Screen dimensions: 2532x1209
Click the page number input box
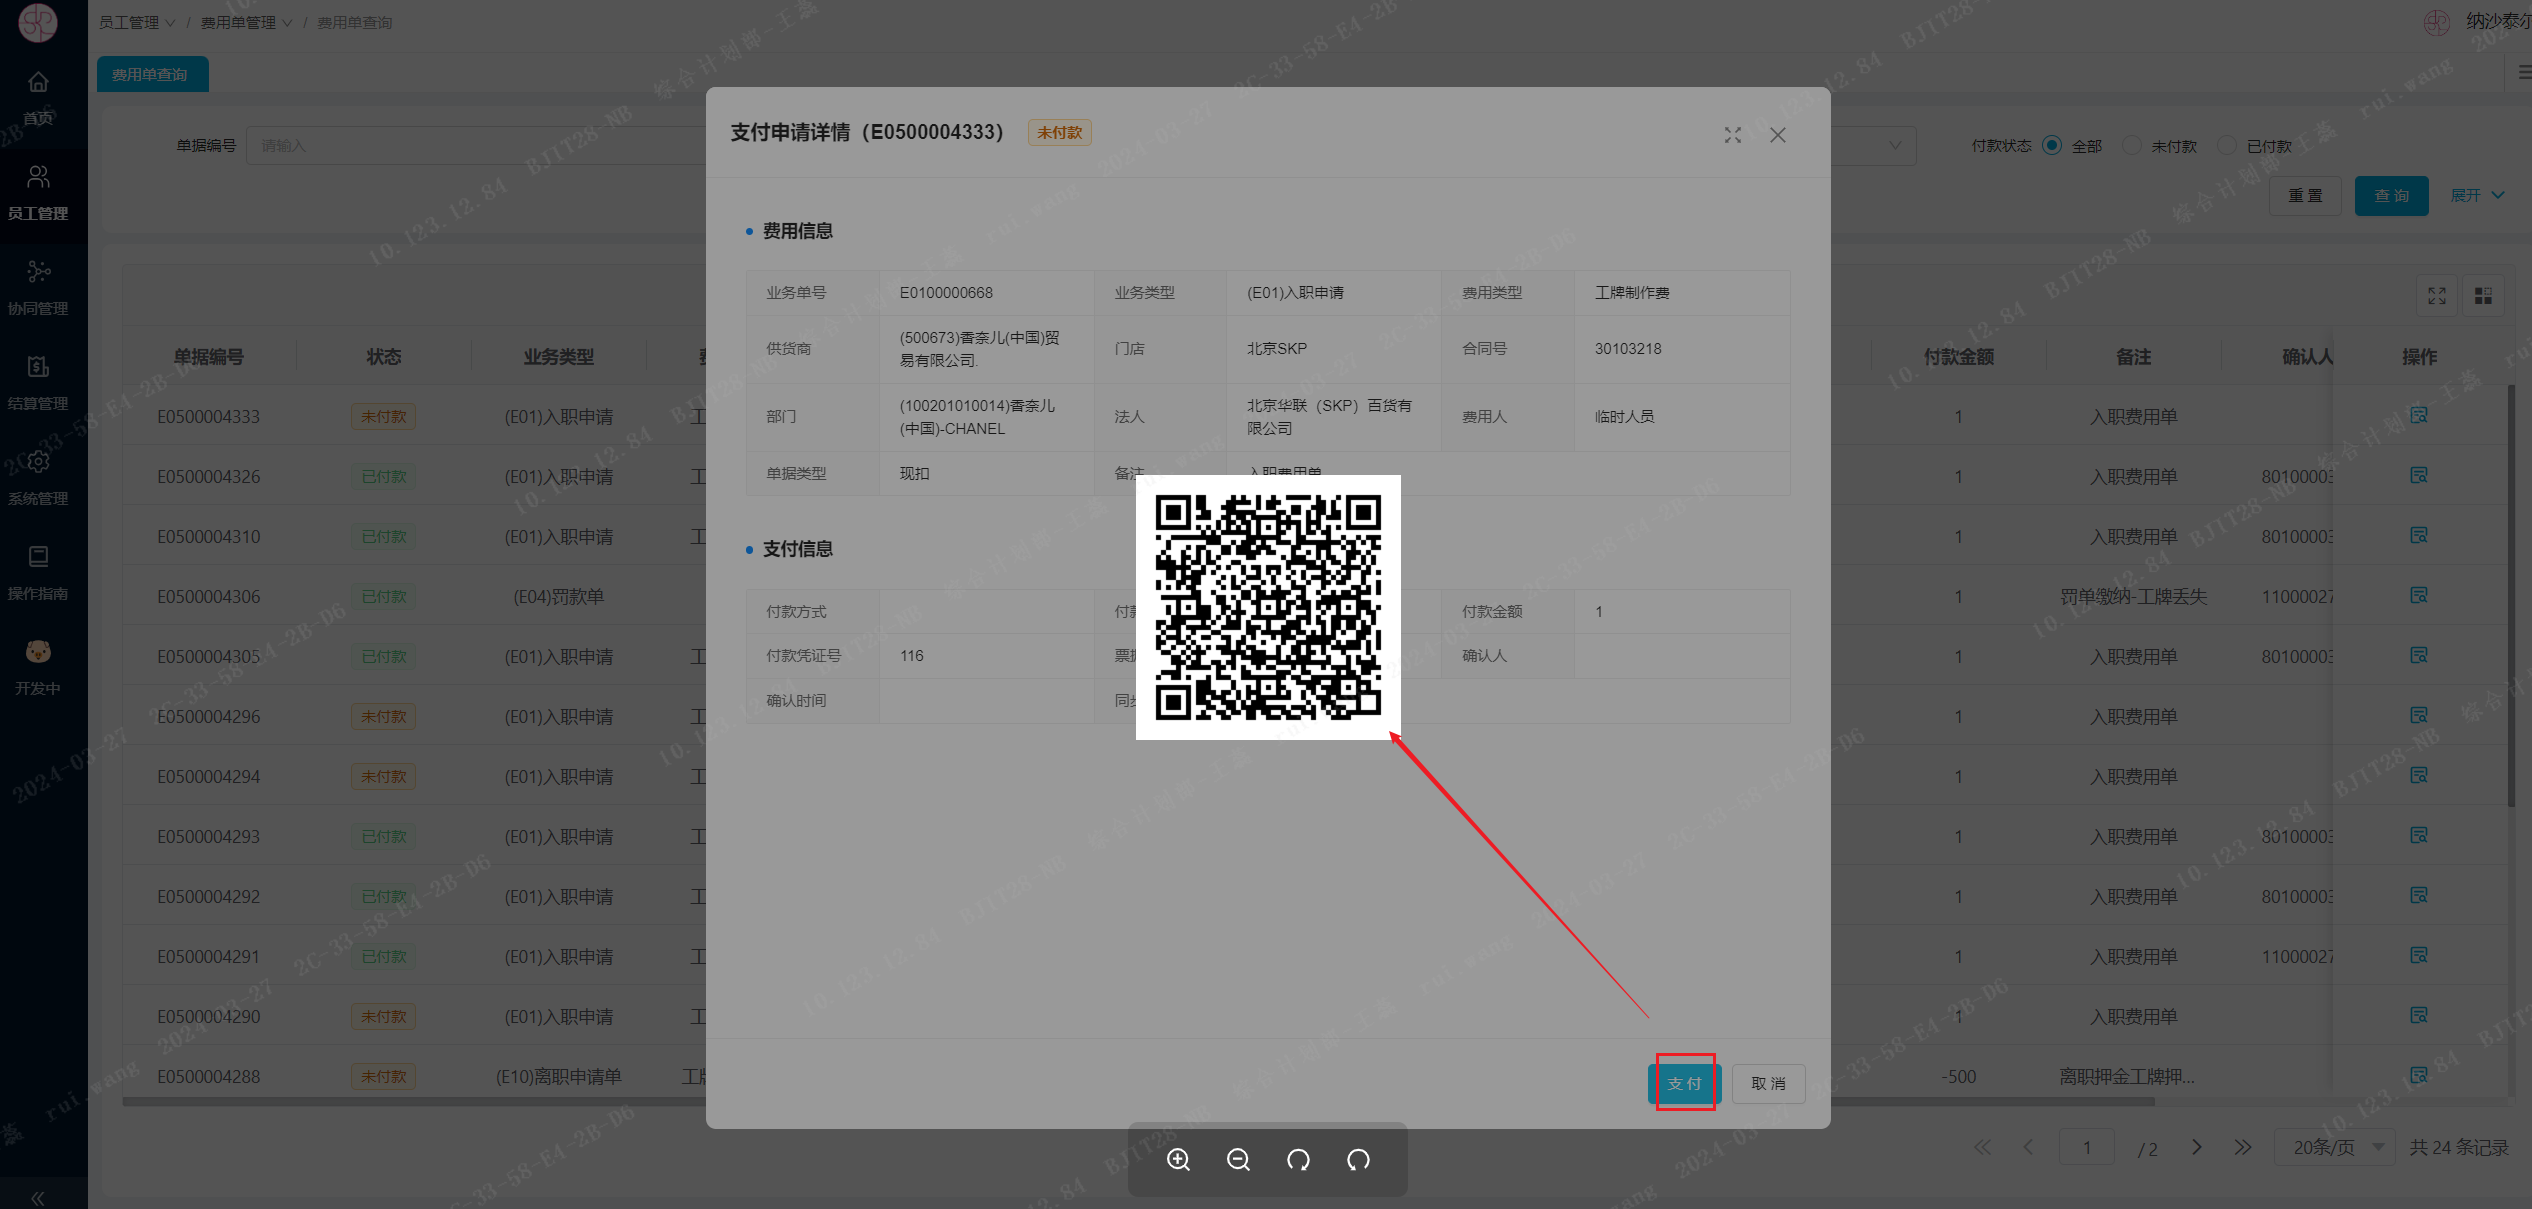[2087, 1147]
